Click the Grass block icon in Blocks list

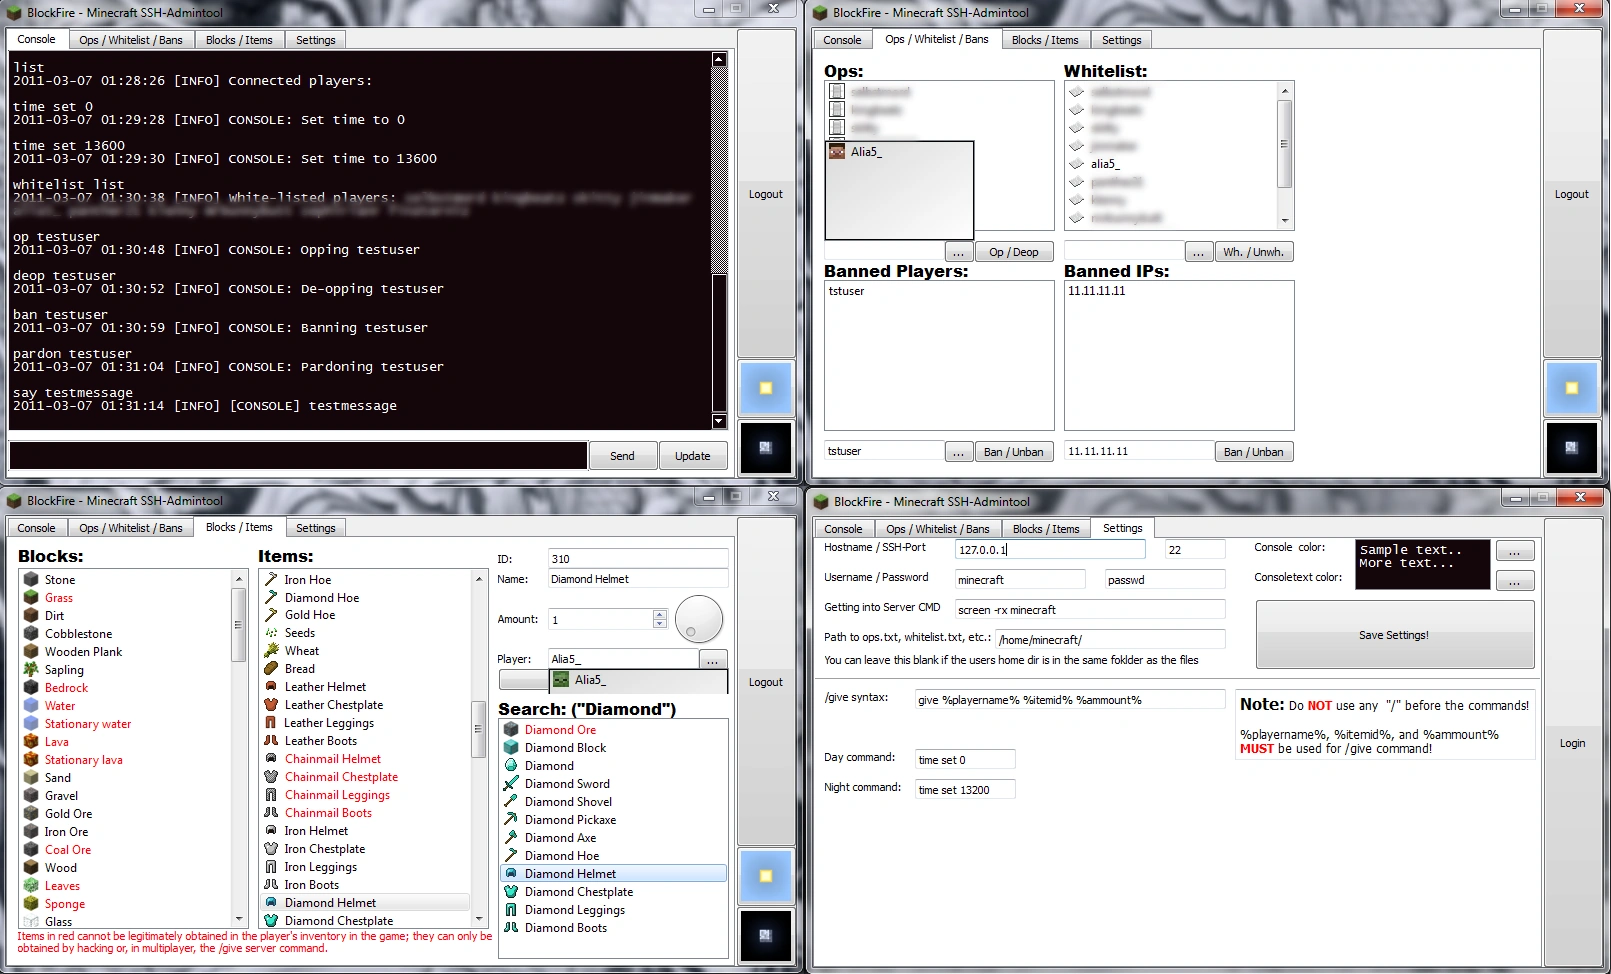coord(31,598)
